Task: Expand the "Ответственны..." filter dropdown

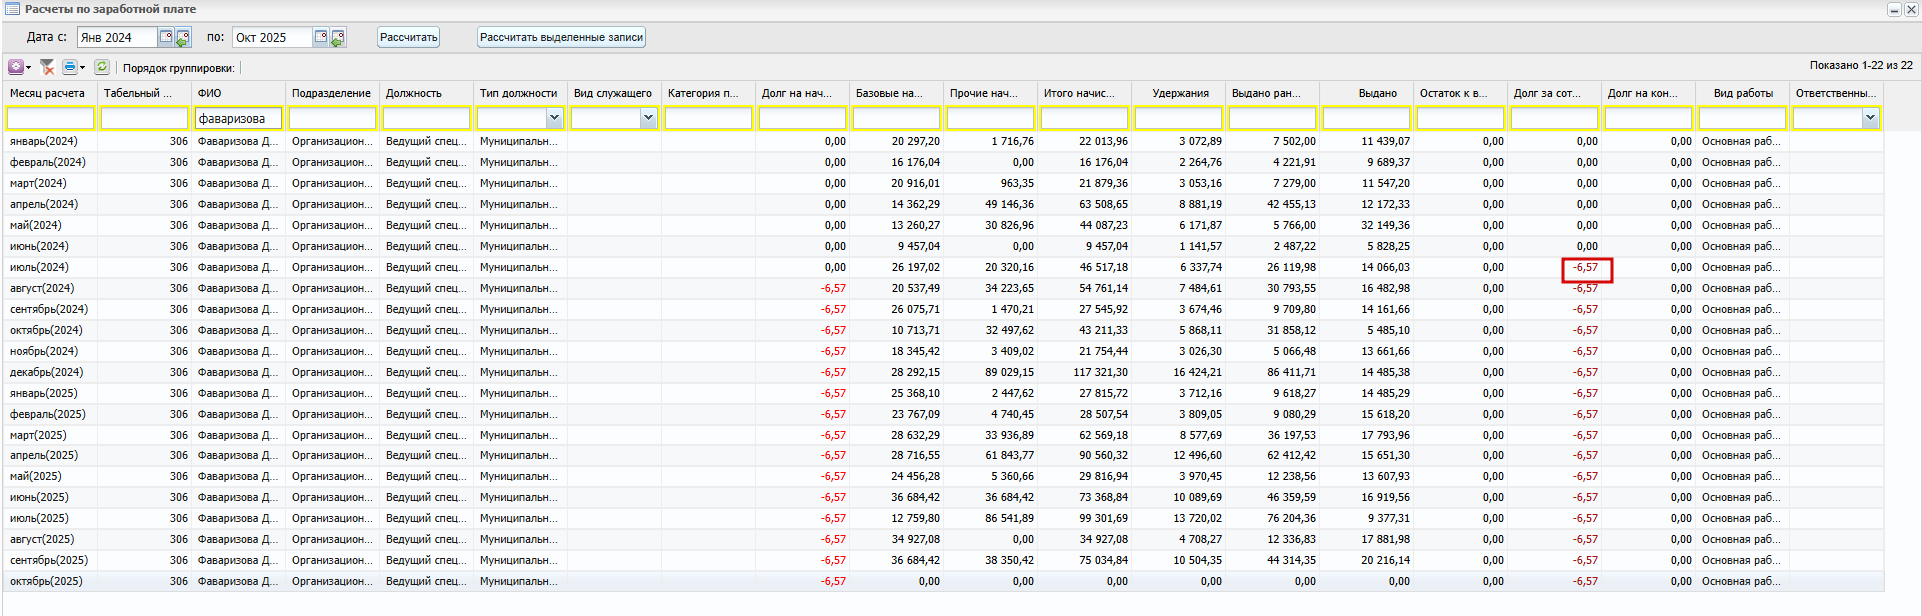Action: point(1870,118)
